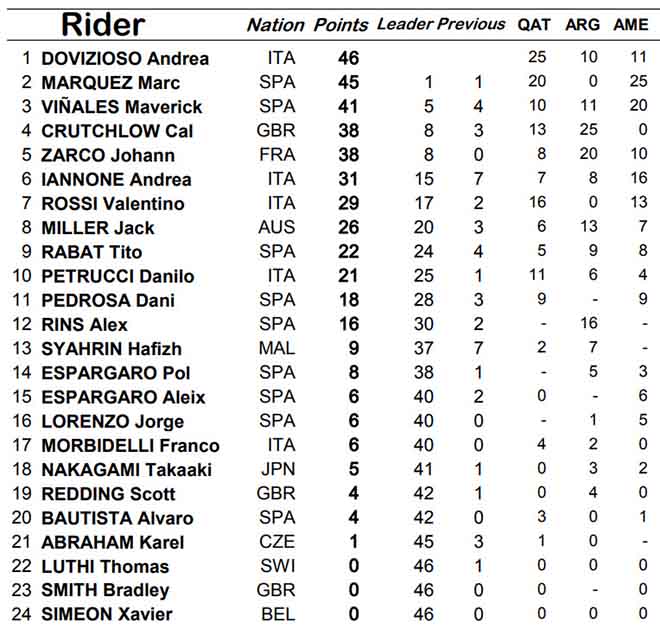Select Dovizioso's 46 points total
Image resolution: width=660 pixels, height=629 pixels.
pyautogui.click(x=349, y=59)
